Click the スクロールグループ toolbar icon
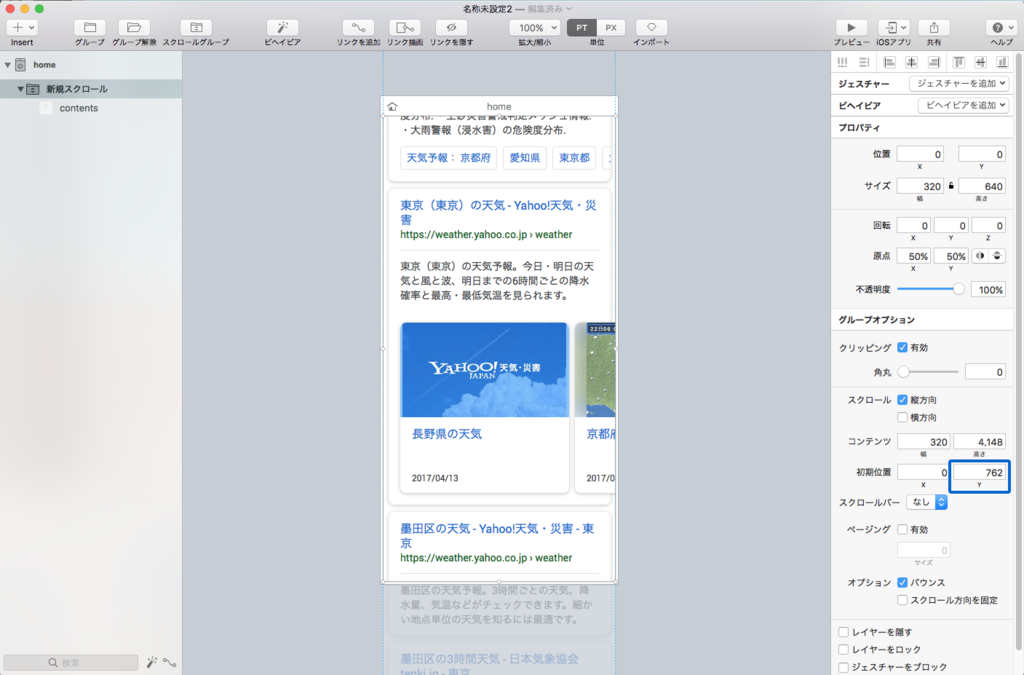The image size is (1024, 675). (x=196, y=27)
